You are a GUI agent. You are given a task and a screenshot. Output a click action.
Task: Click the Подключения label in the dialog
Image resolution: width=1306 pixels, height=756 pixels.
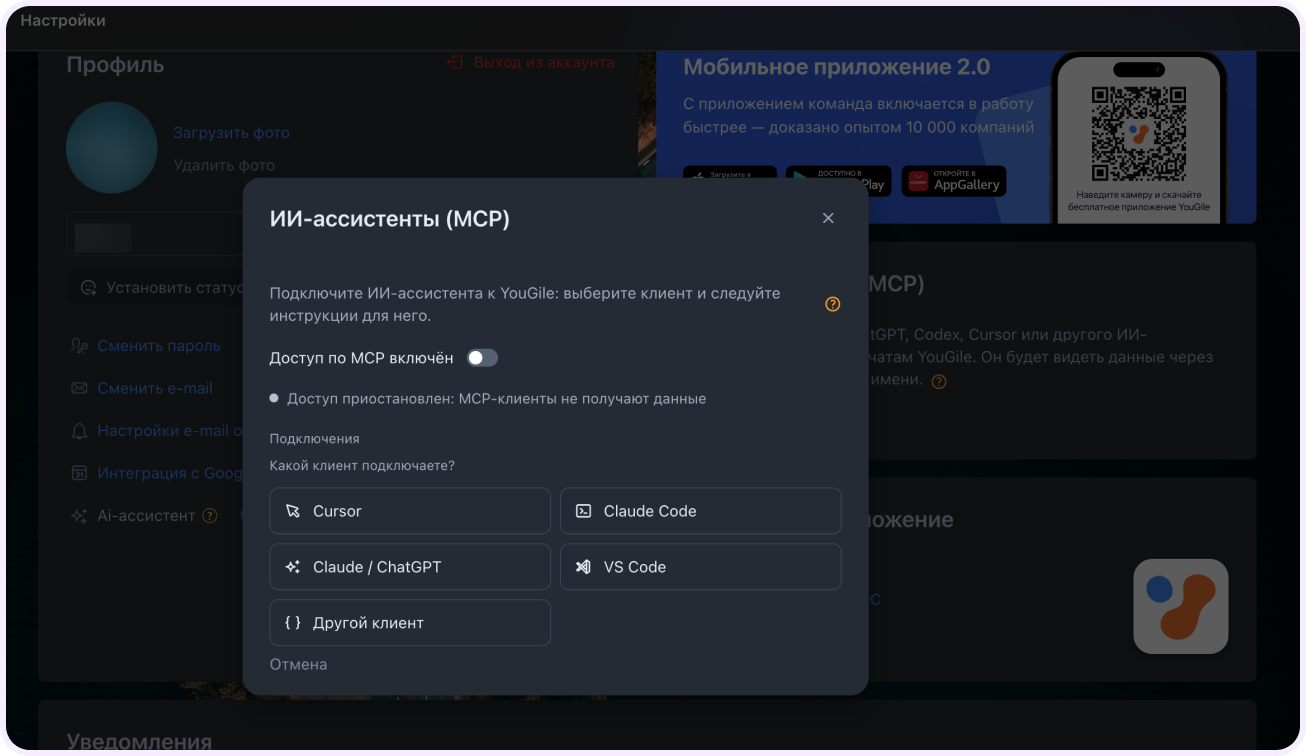coord(314,439)
